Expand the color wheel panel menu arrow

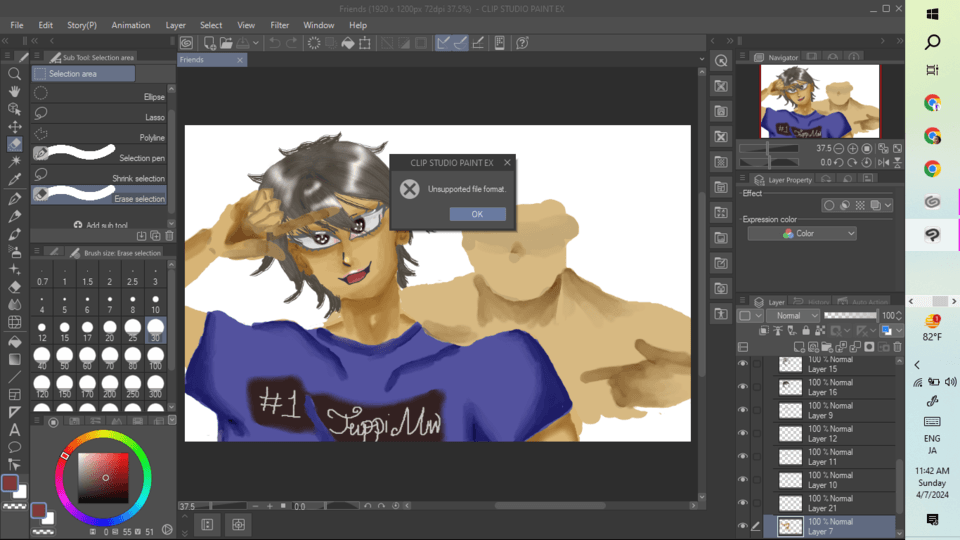coord(172,421)
